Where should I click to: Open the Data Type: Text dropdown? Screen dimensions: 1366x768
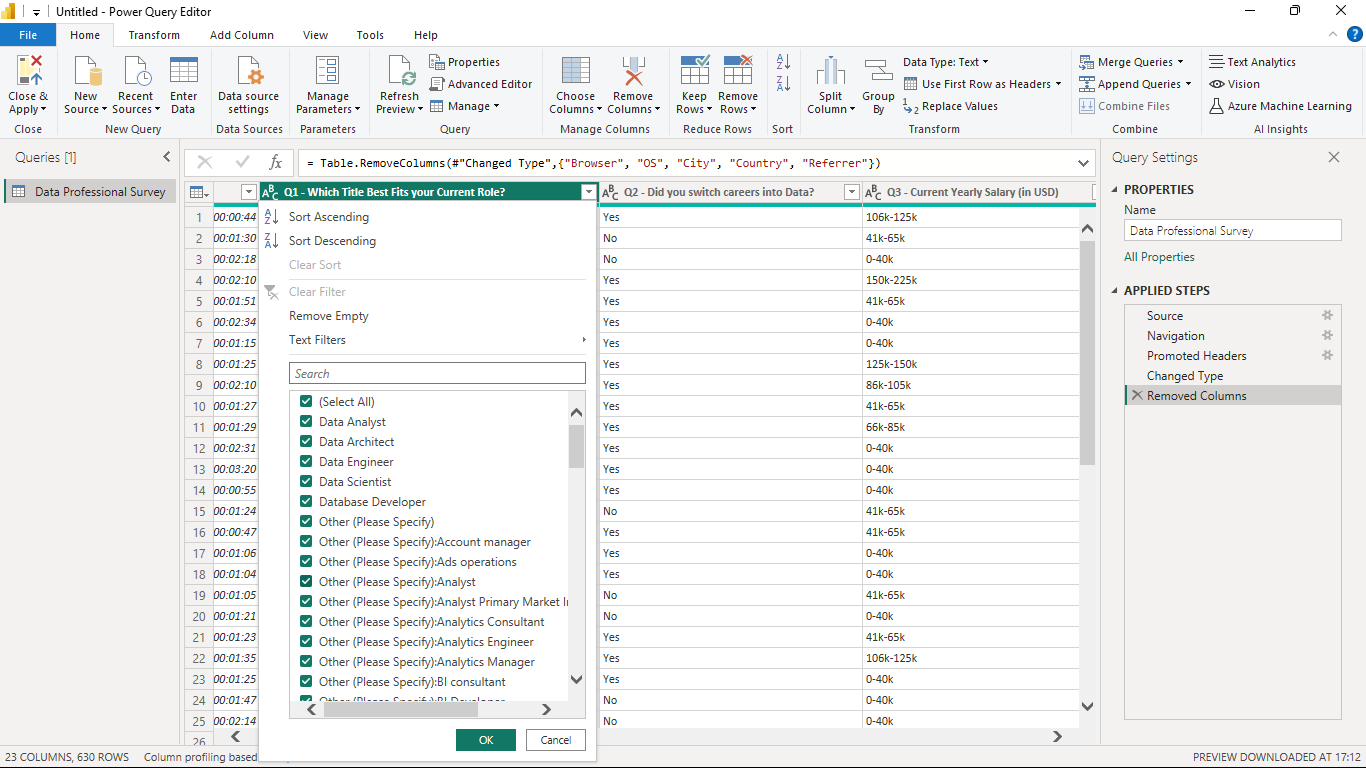pos(945,62)
